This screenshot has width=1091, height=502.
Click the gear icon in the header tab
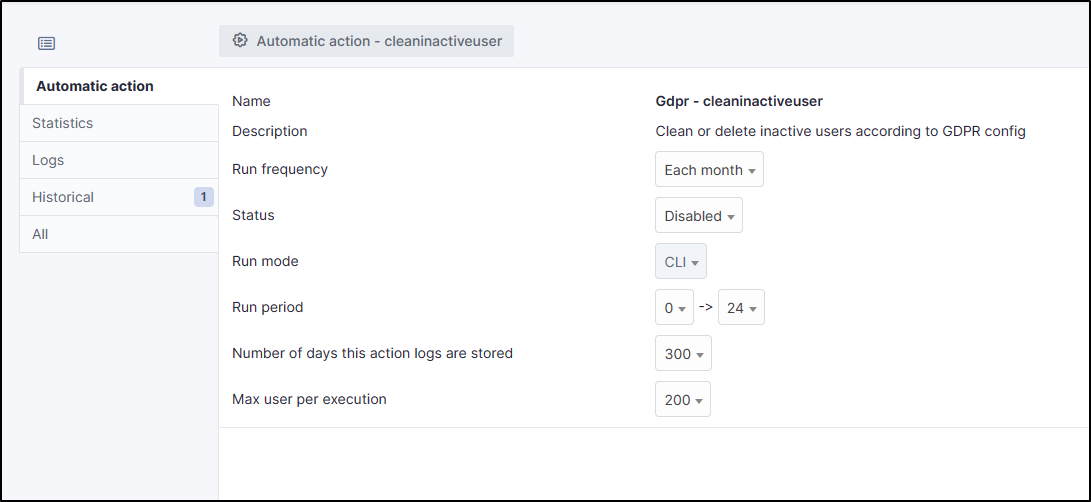[239, 41]
